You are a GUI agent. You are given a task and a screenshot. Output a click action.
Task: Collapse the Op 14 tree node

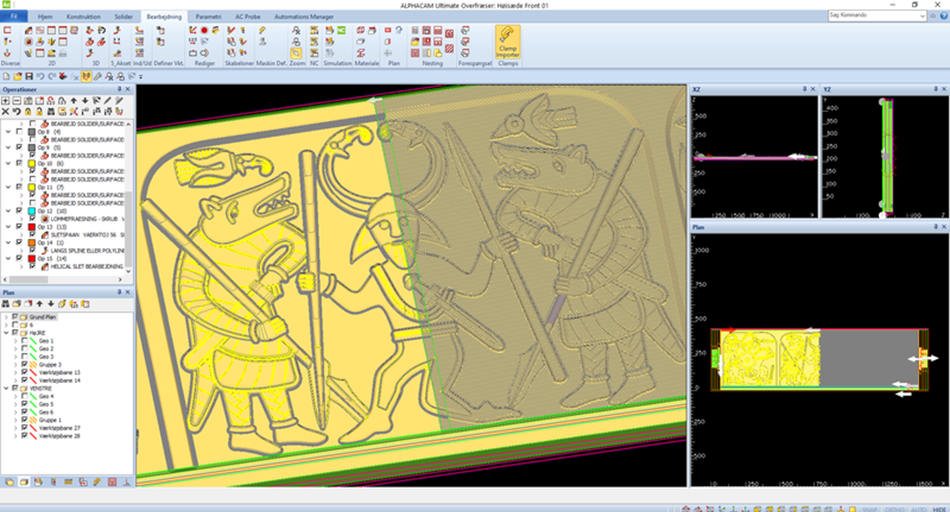[x=8, y=242]
